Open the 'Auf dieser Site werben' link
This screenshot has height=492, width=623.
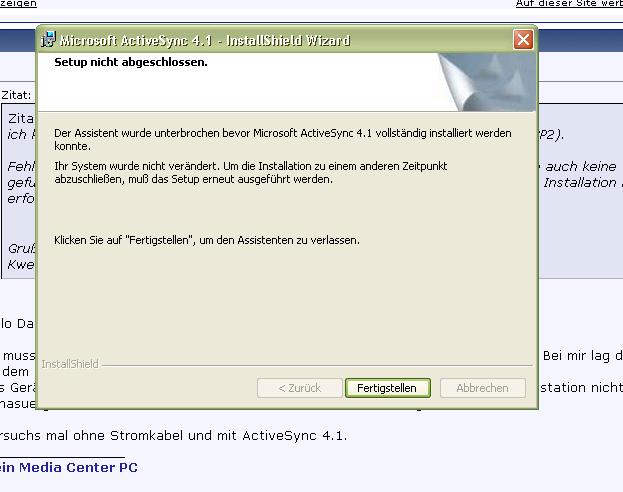pyautogui.click(x=568, y=4)
